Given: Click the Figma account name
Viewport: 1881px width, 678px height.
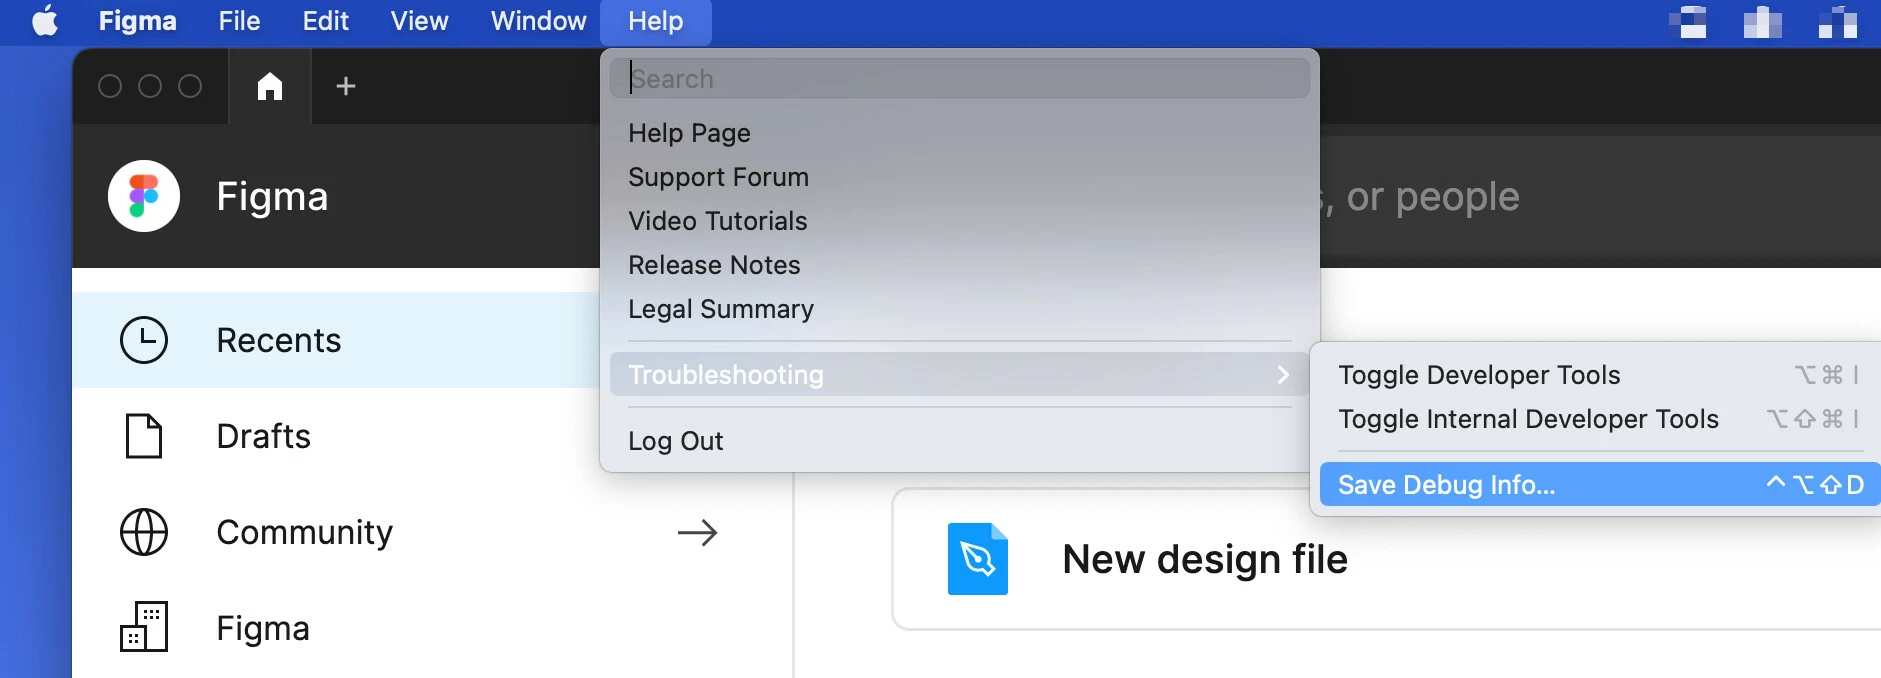Looking at the screenshot, I should point(272,197).
